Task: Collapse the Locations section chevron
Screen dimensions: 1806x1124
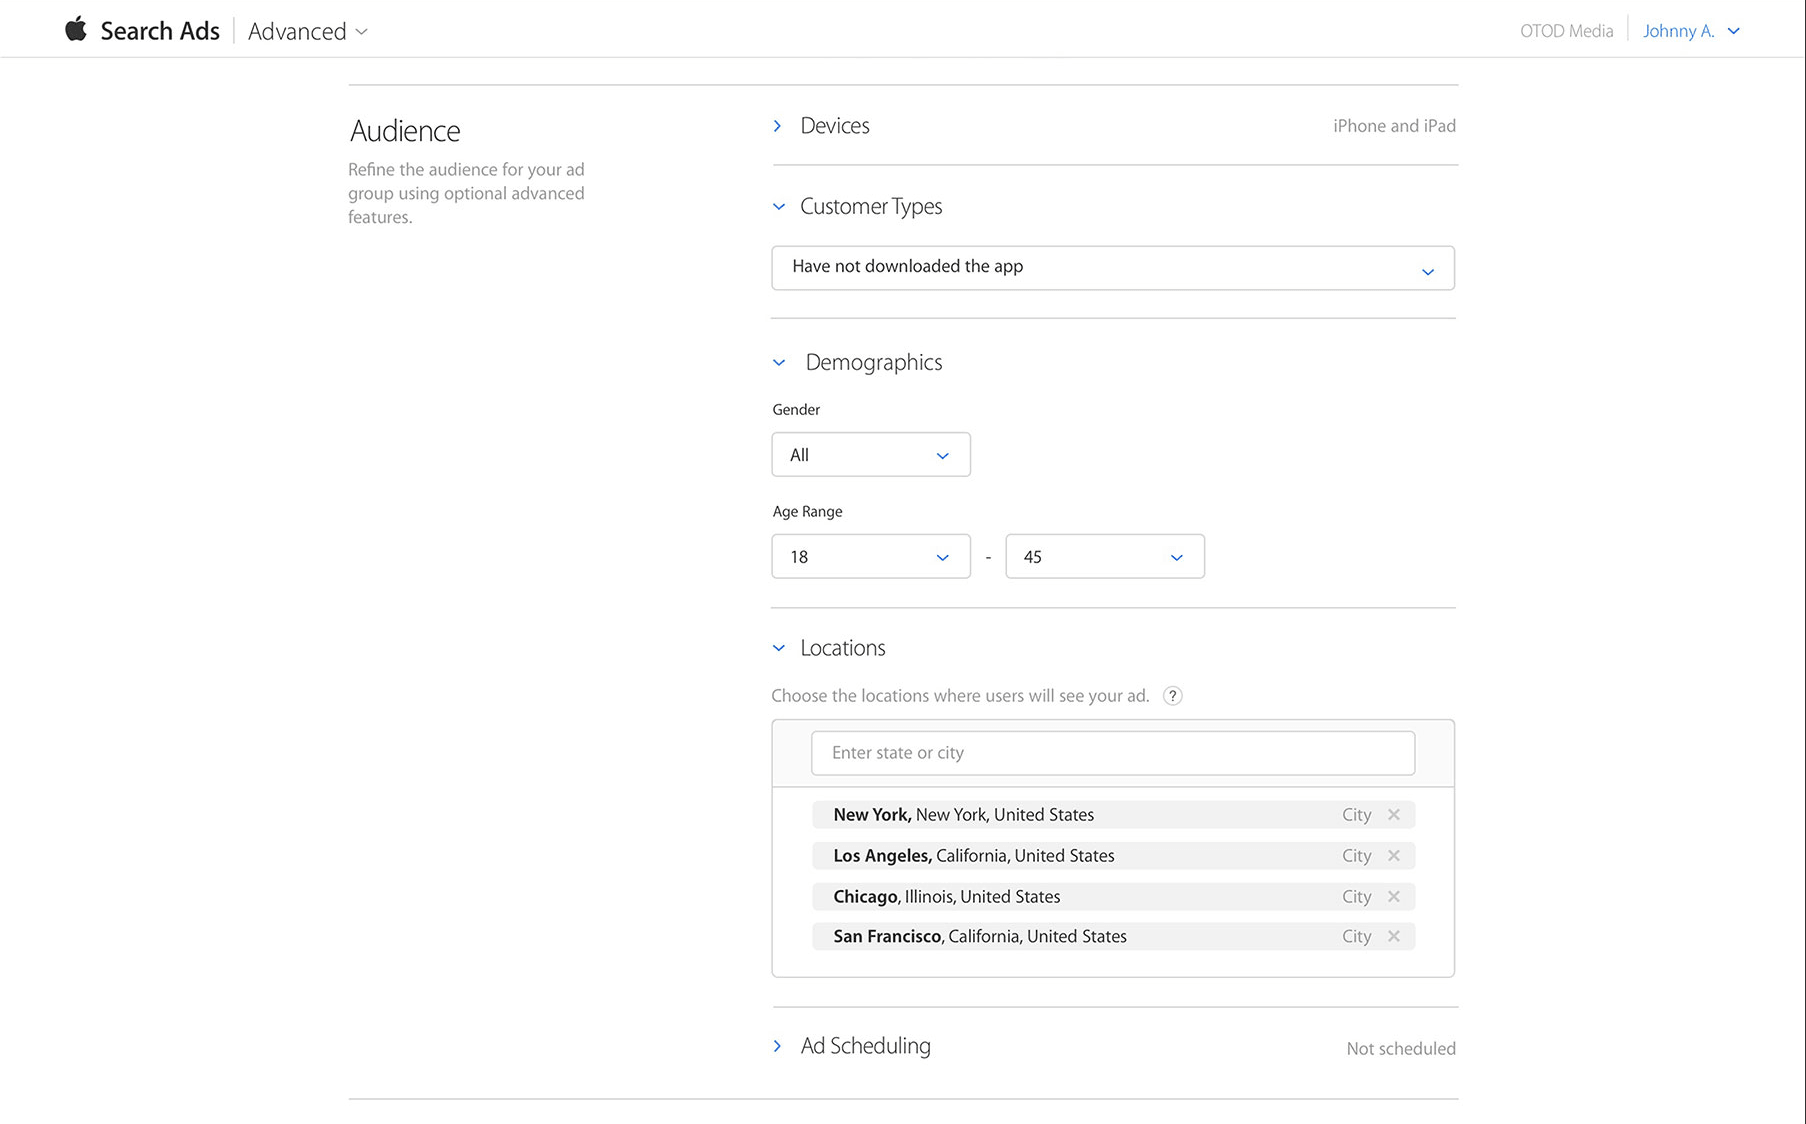Action: pyautogui.click(x=779, y=648)
